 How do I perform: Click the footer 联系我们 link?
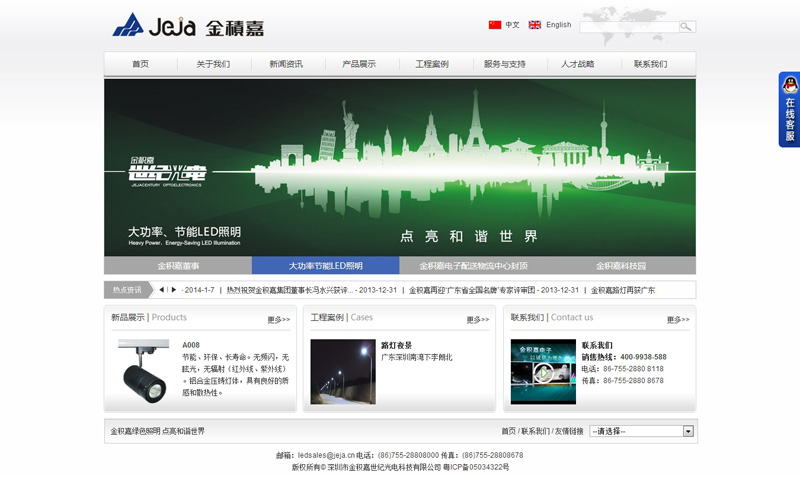535,431
